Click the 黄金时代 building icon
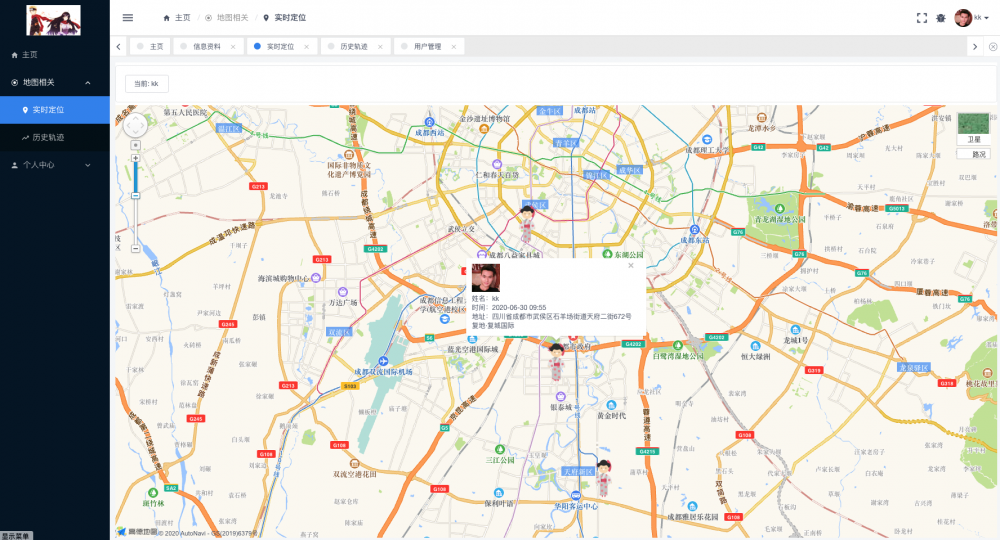The image size is (1000, 540). coord(611,405)
